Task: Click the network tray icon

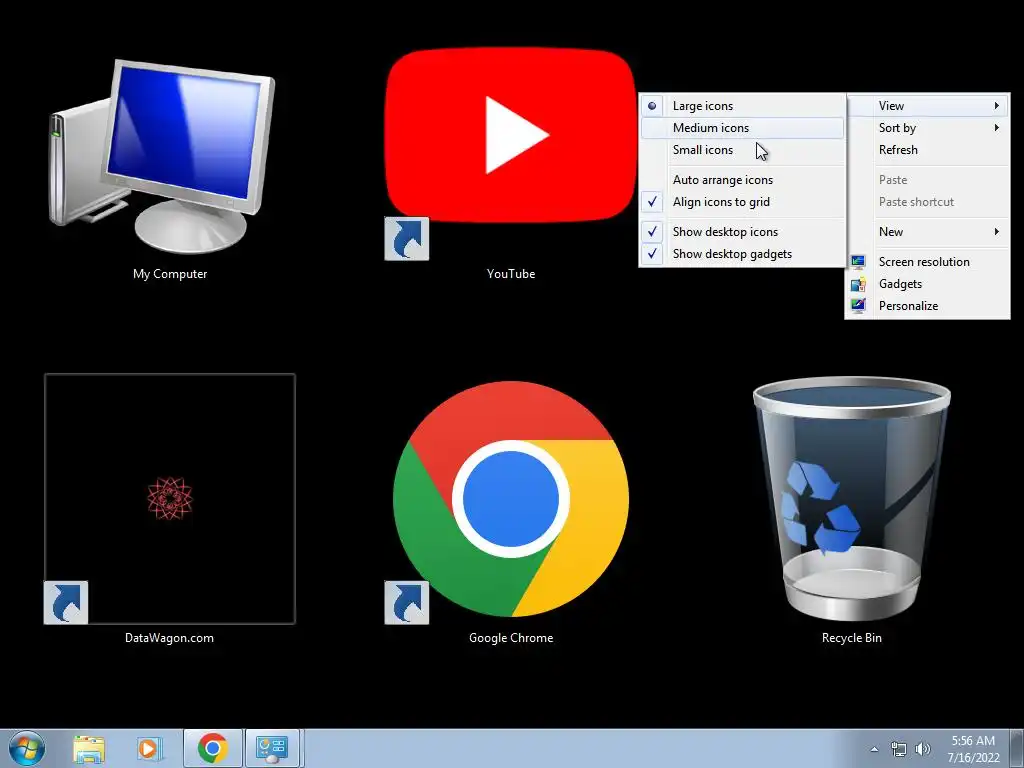Action: (899, 749)
